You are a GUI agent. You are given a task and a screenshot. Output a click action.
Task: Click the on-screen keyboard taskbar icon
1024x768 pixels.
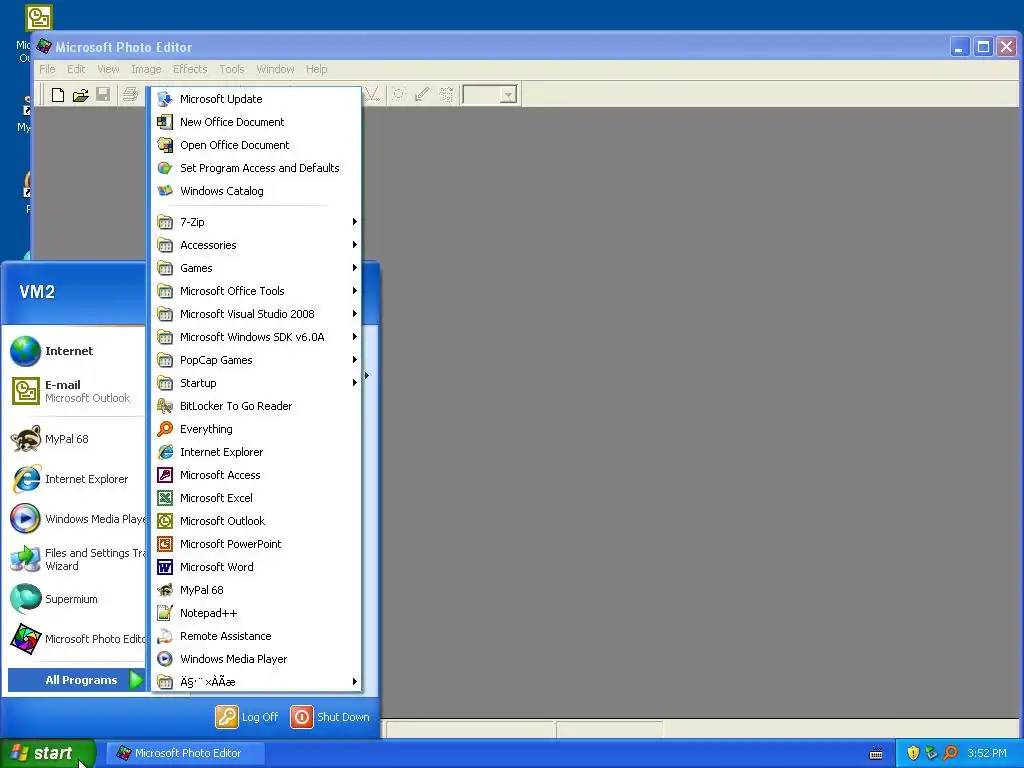click(876, 754)
